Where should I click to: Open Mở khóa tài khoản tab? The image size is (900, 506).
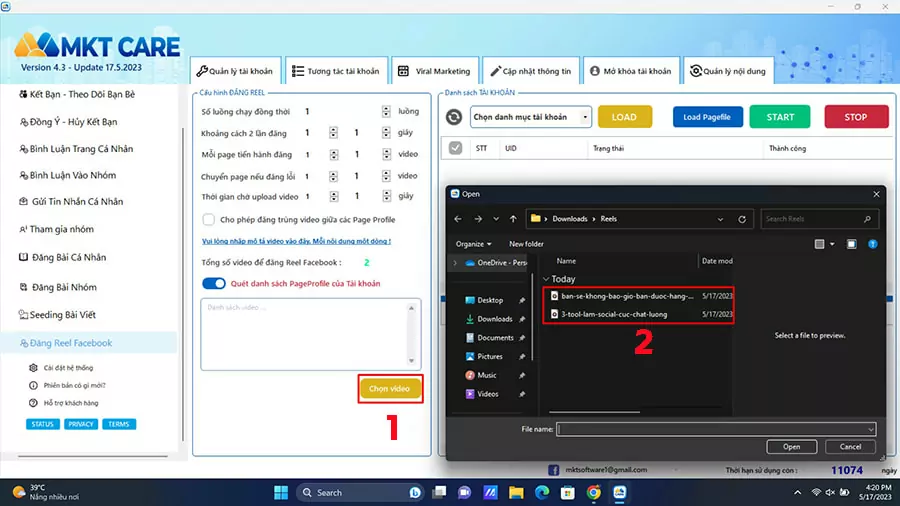tap(631, 71)
